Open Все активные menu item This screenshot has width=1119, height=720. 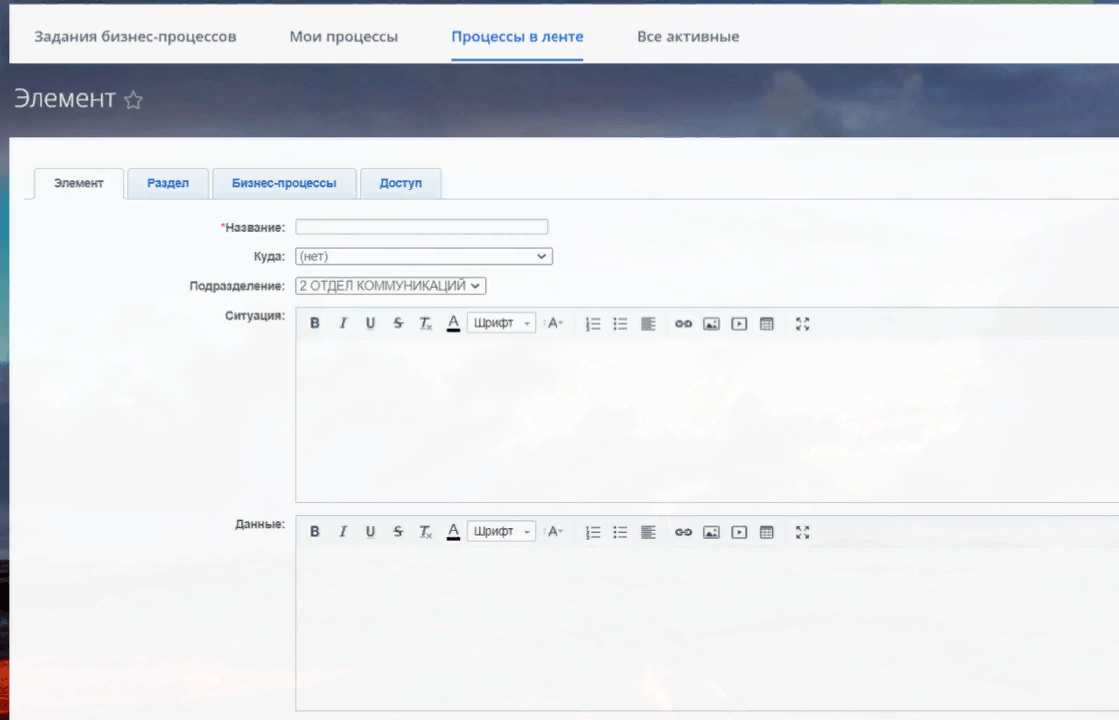pos(688,36)
